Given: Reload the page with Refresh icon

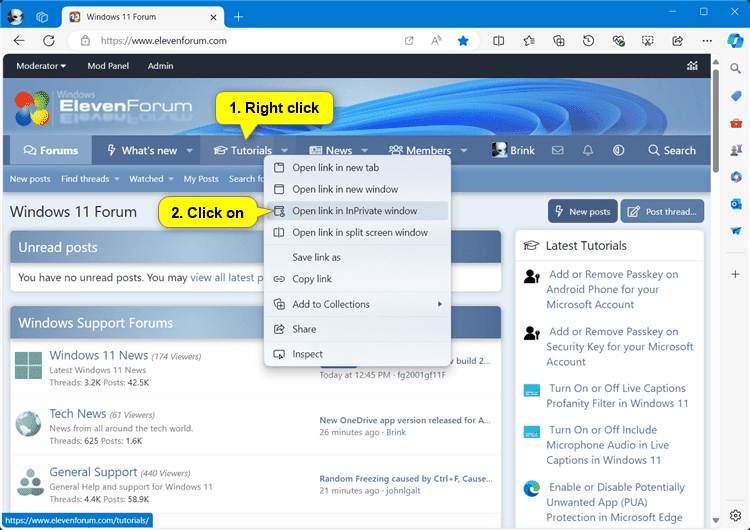Looking at the screenshot, I should tap(49, 41).
